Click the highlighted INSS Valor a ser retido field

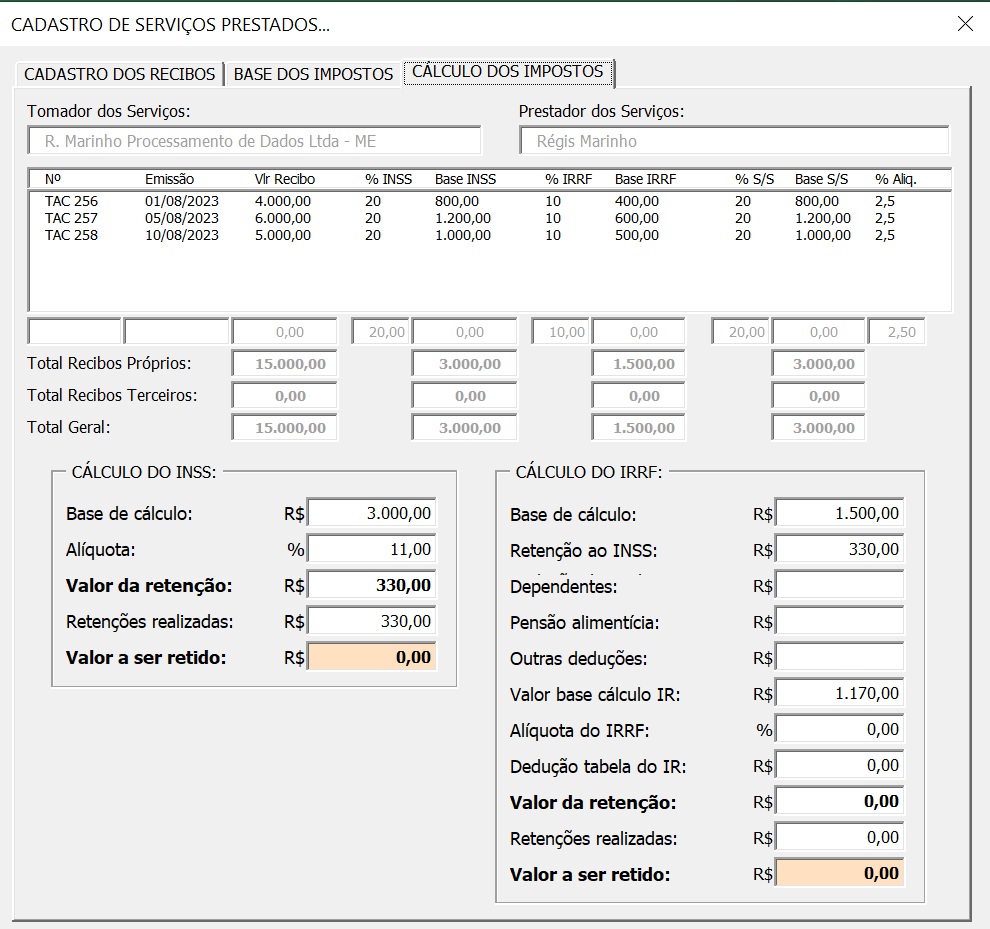[372, 657]
